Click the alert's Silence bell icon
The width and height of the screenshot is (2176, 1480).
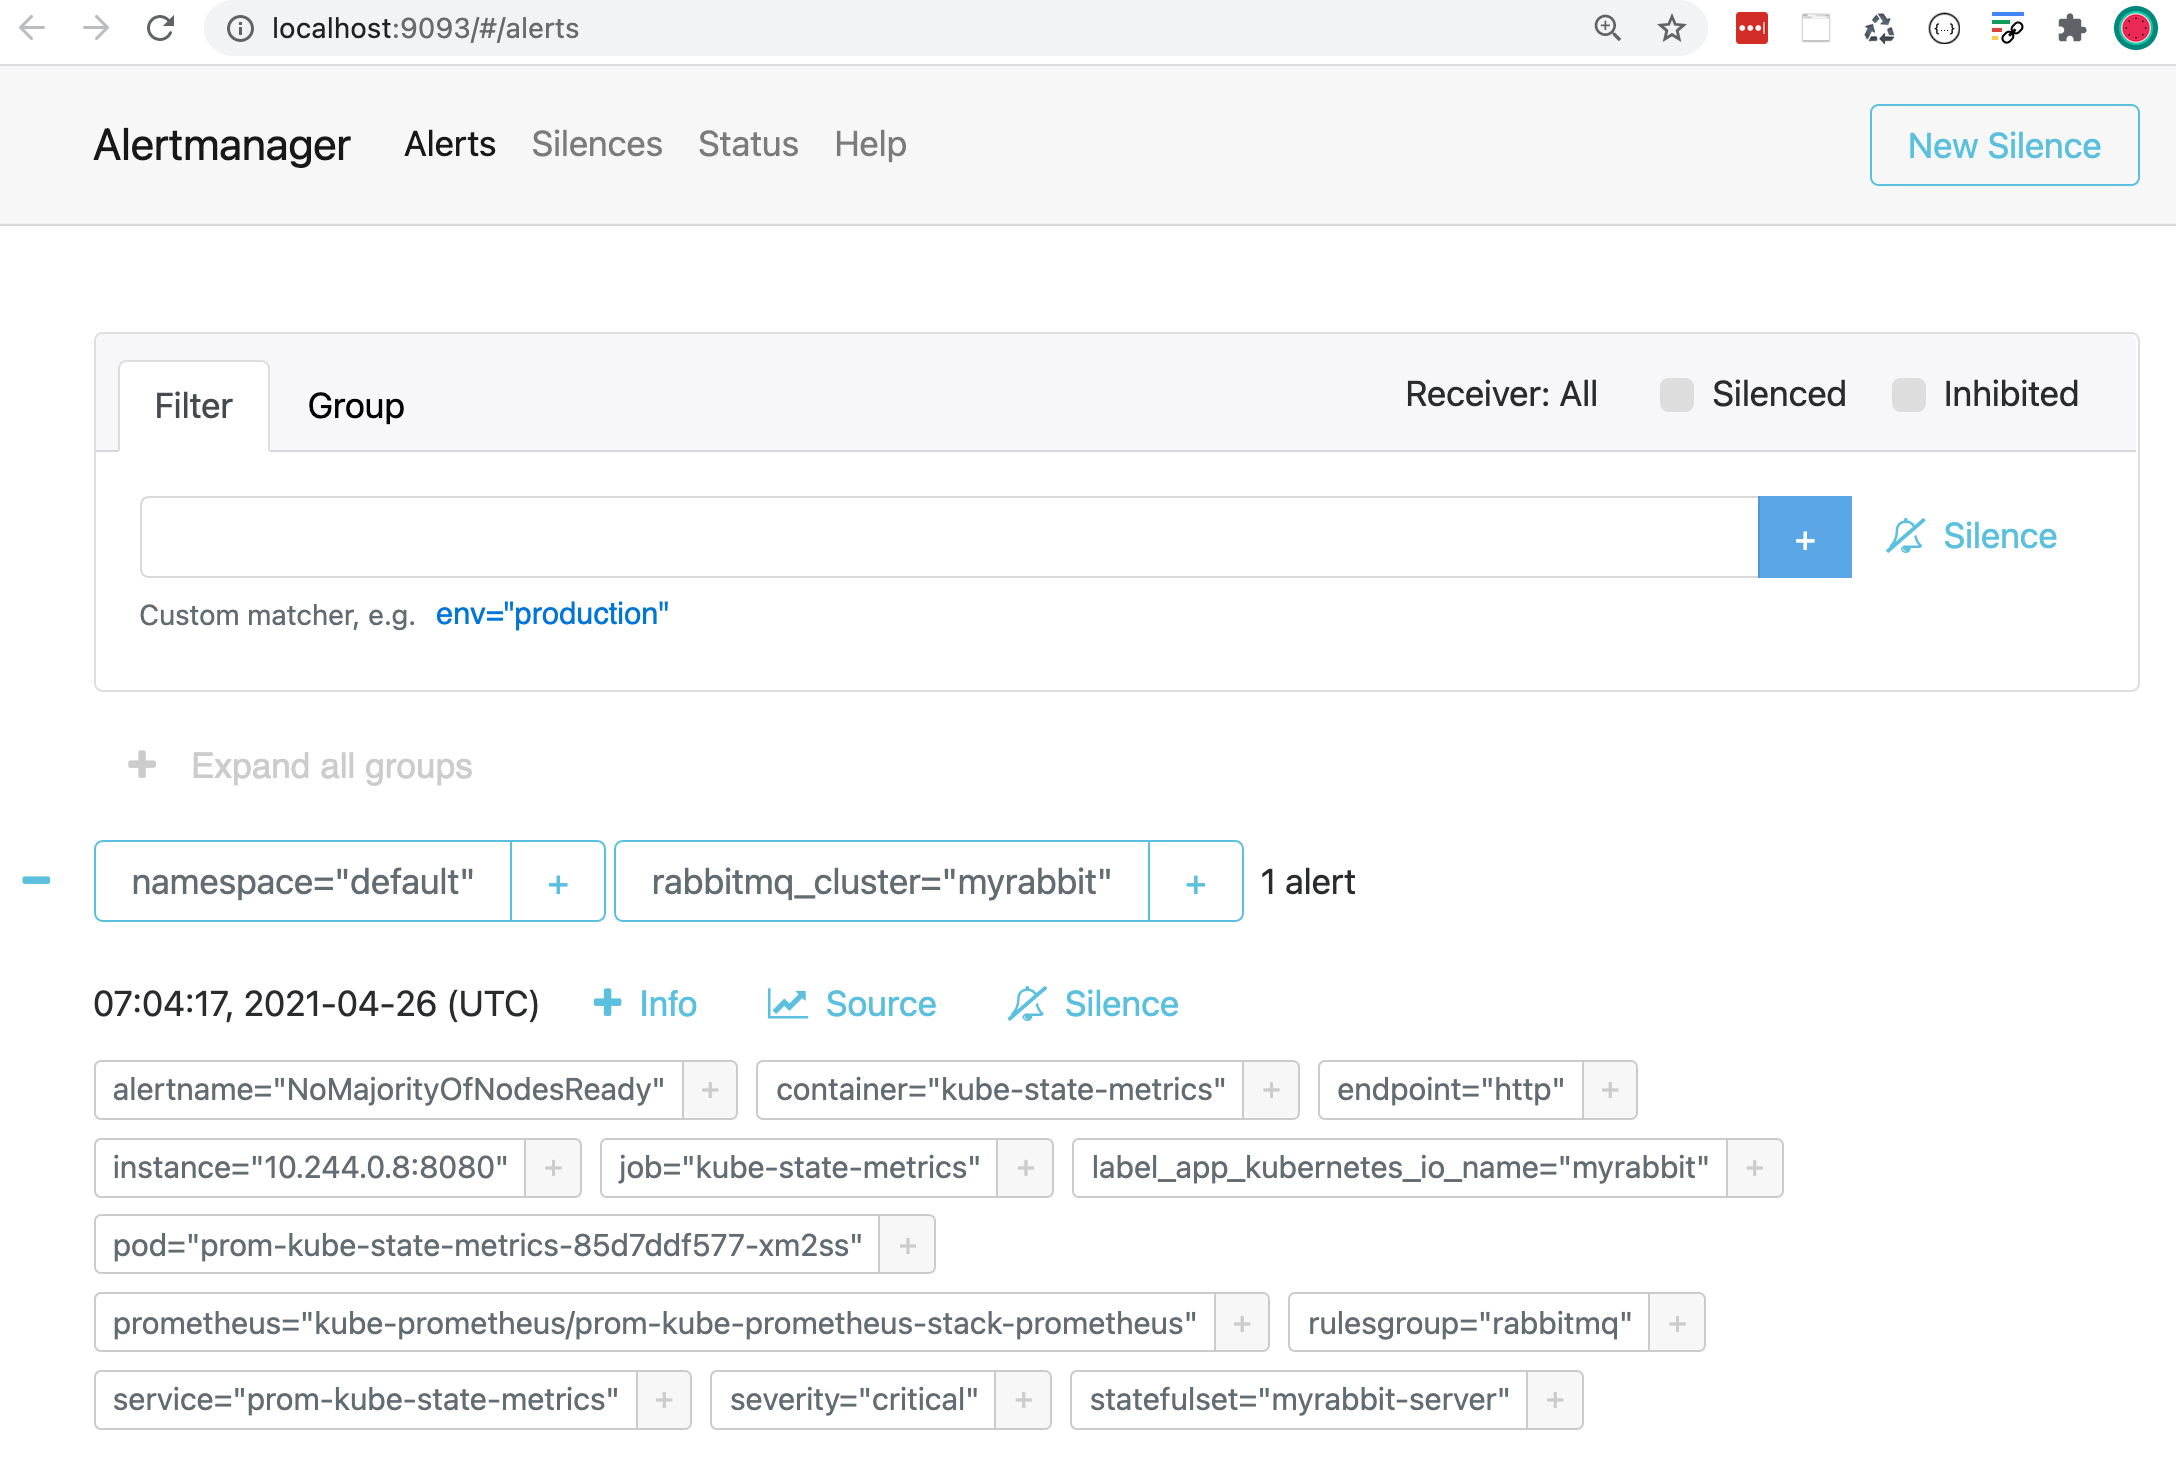1027,1004
